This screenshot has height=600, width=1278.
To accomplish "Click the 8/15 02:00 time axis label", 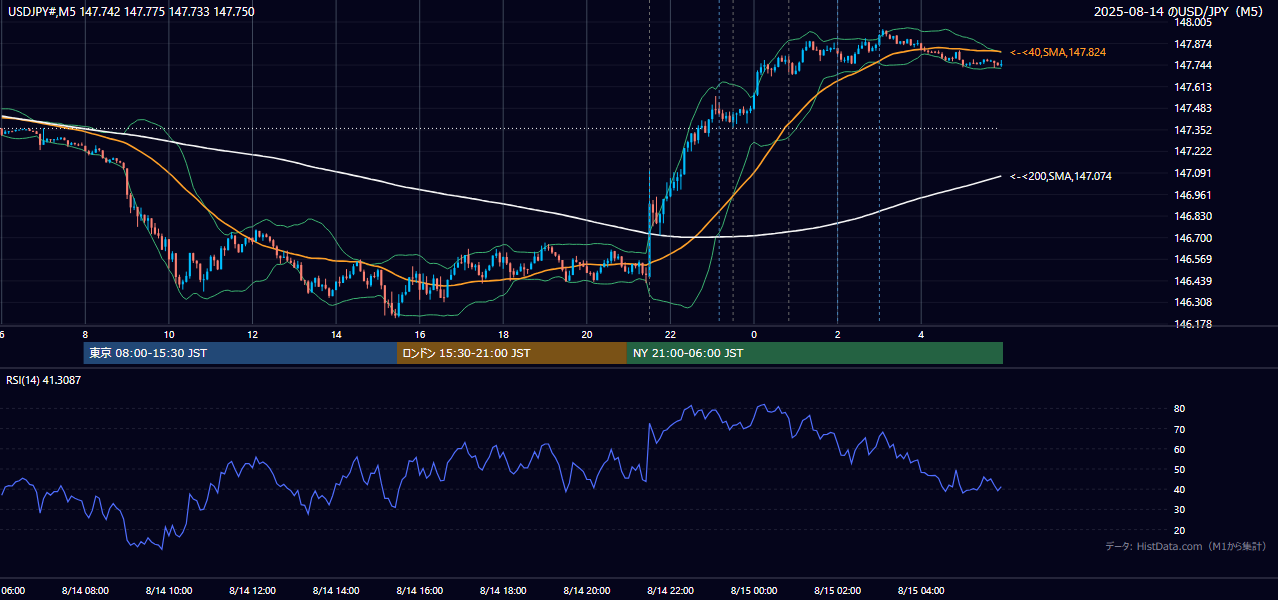I will tap(838, 591).
